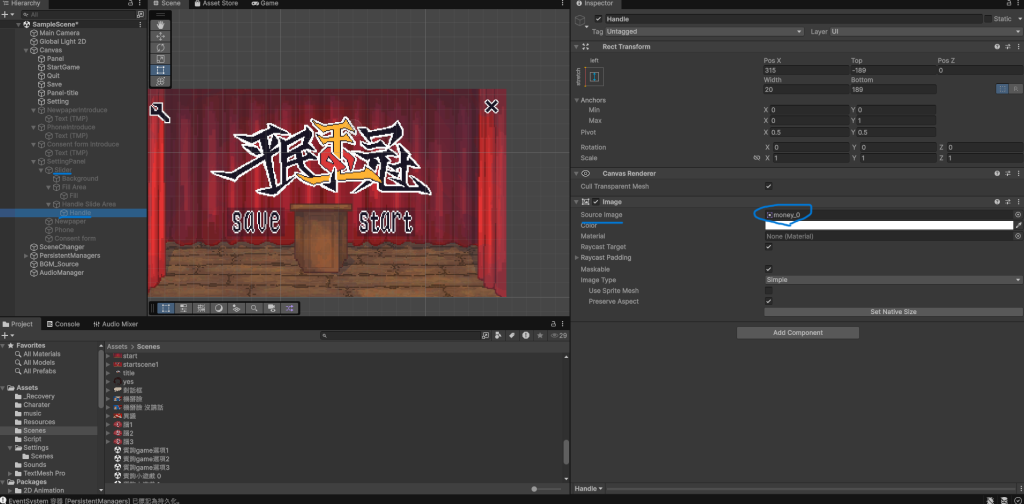This screenshot has height=504, width=1024.
Task: Open the Audio Mixer tab
Action: [x=116, y=324]
